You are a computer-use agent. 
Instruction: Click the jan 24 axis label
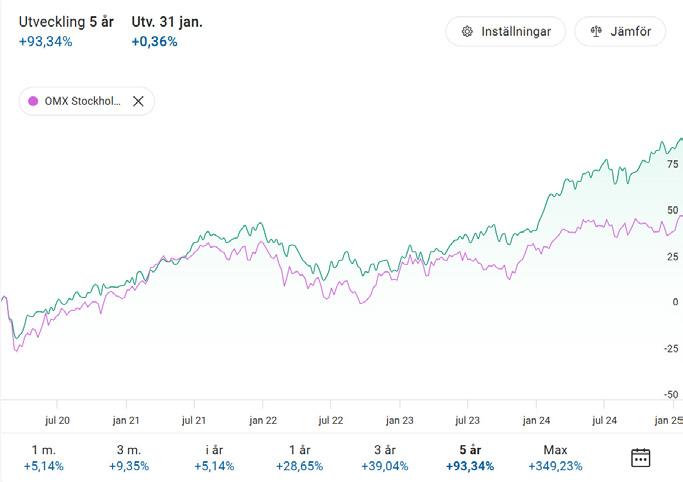click(x=536, y=421)
